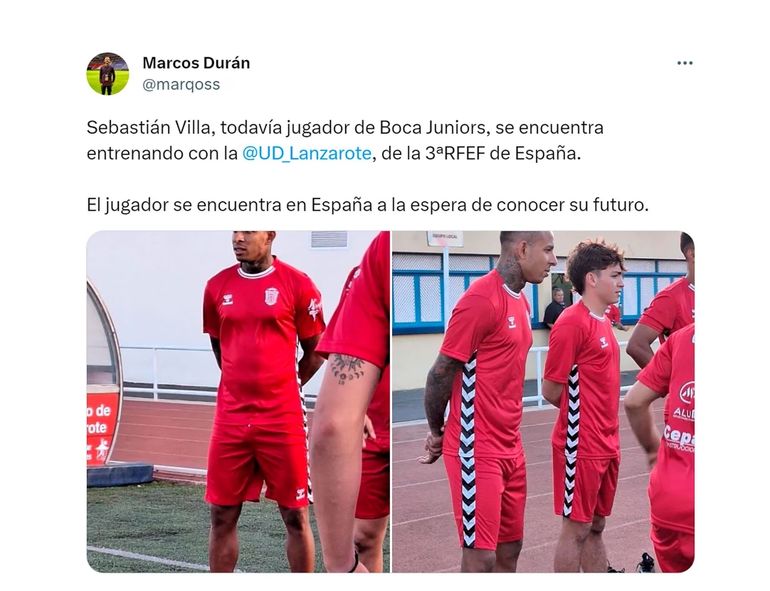Open the left photo of the tweet
Image resolution: width=770 pixels, height=591 pixels.
[238, 401]
